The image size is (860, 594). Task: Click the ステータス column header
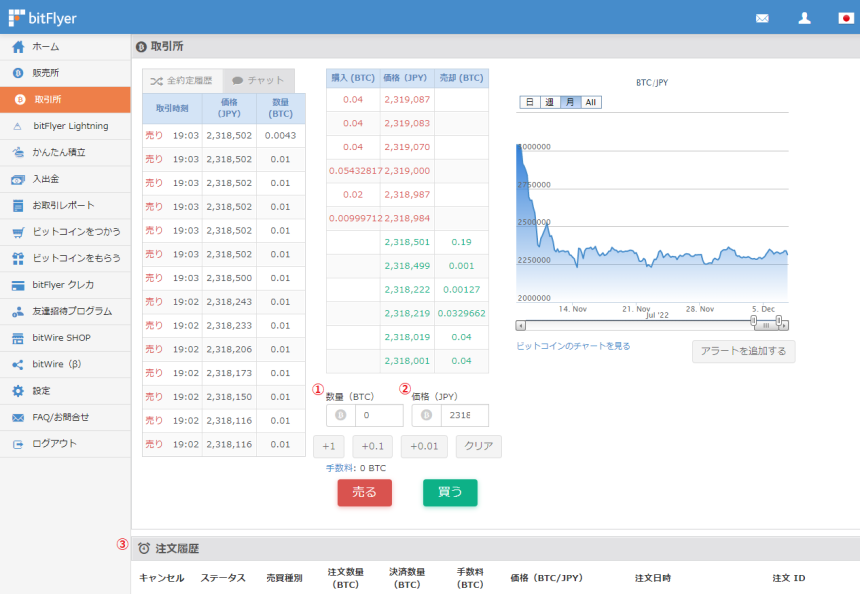pyautogui.click(x=223, y=578)
